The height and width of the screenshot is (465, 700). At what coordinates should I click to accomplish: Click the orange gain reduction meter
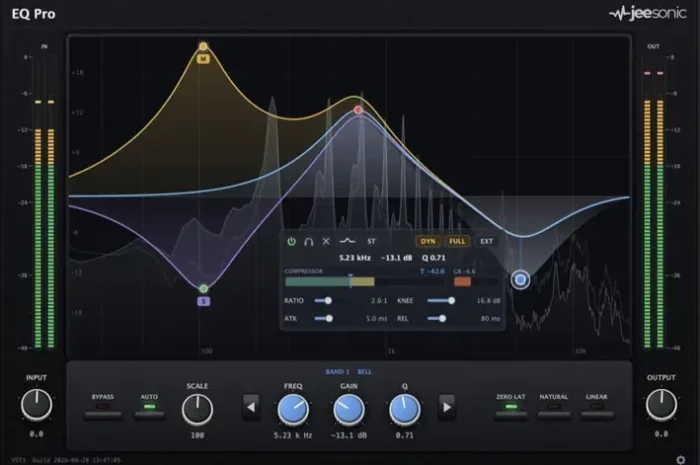(x=462, y=282)
